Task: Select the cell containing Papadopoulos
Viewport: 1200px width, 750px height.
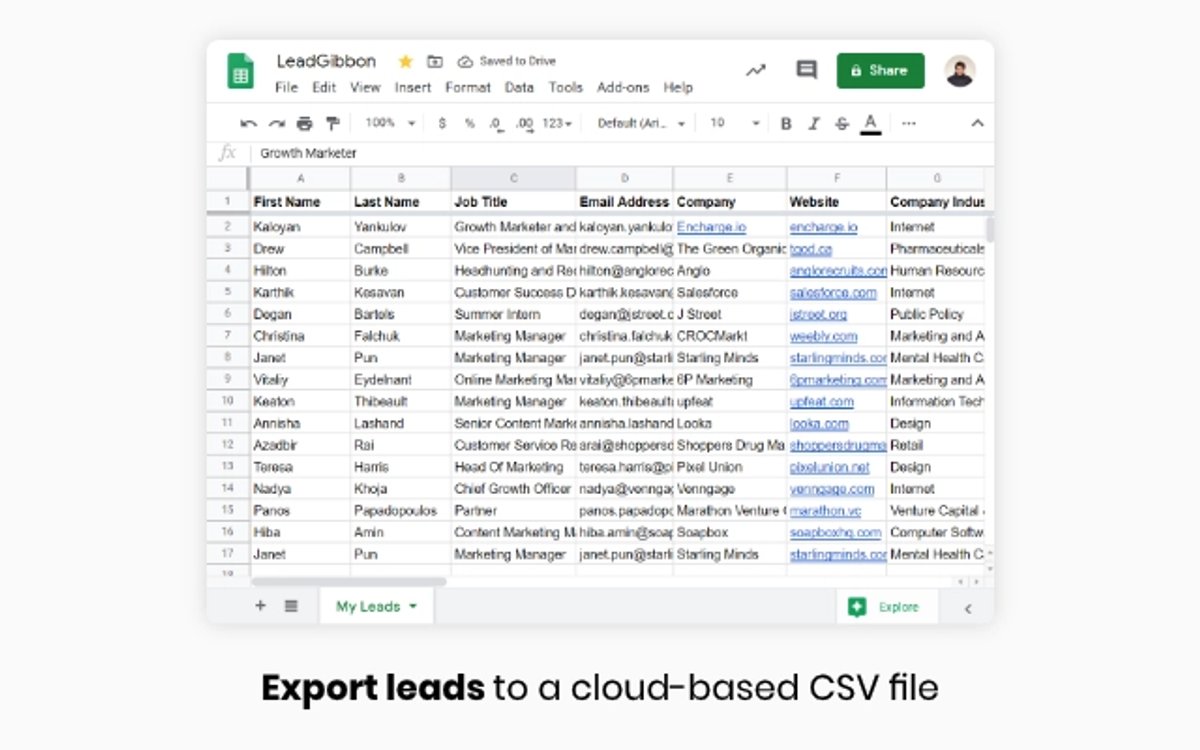Action: click(400, 511)
